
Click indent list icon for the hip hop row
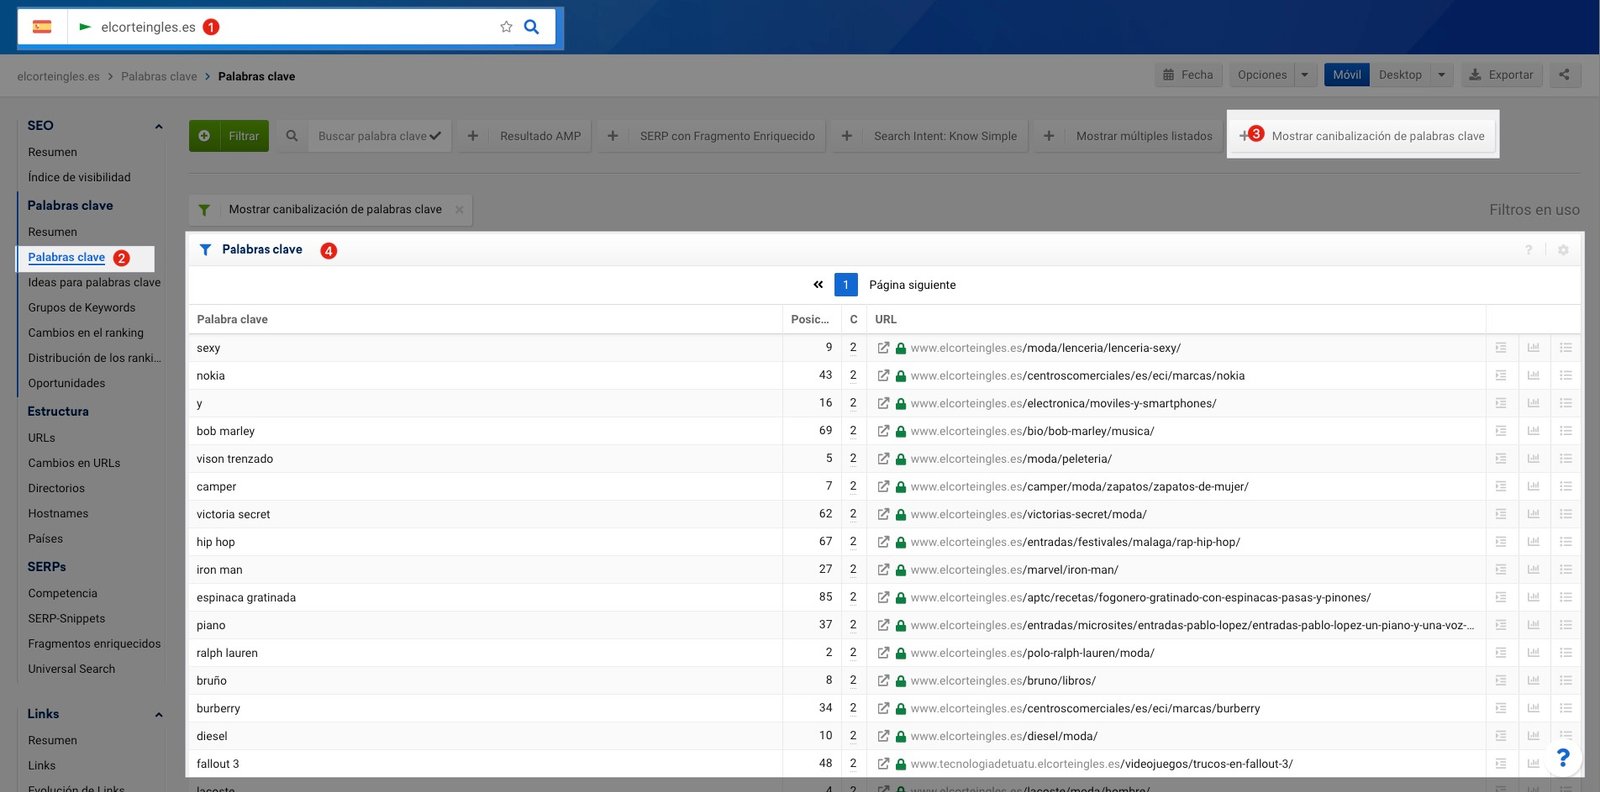1501,542
